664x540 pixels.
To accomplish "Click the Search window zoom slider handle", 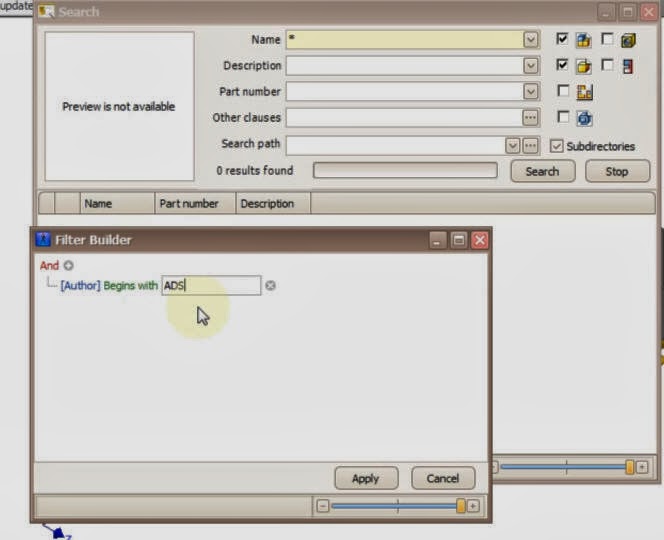I will 630,467.
